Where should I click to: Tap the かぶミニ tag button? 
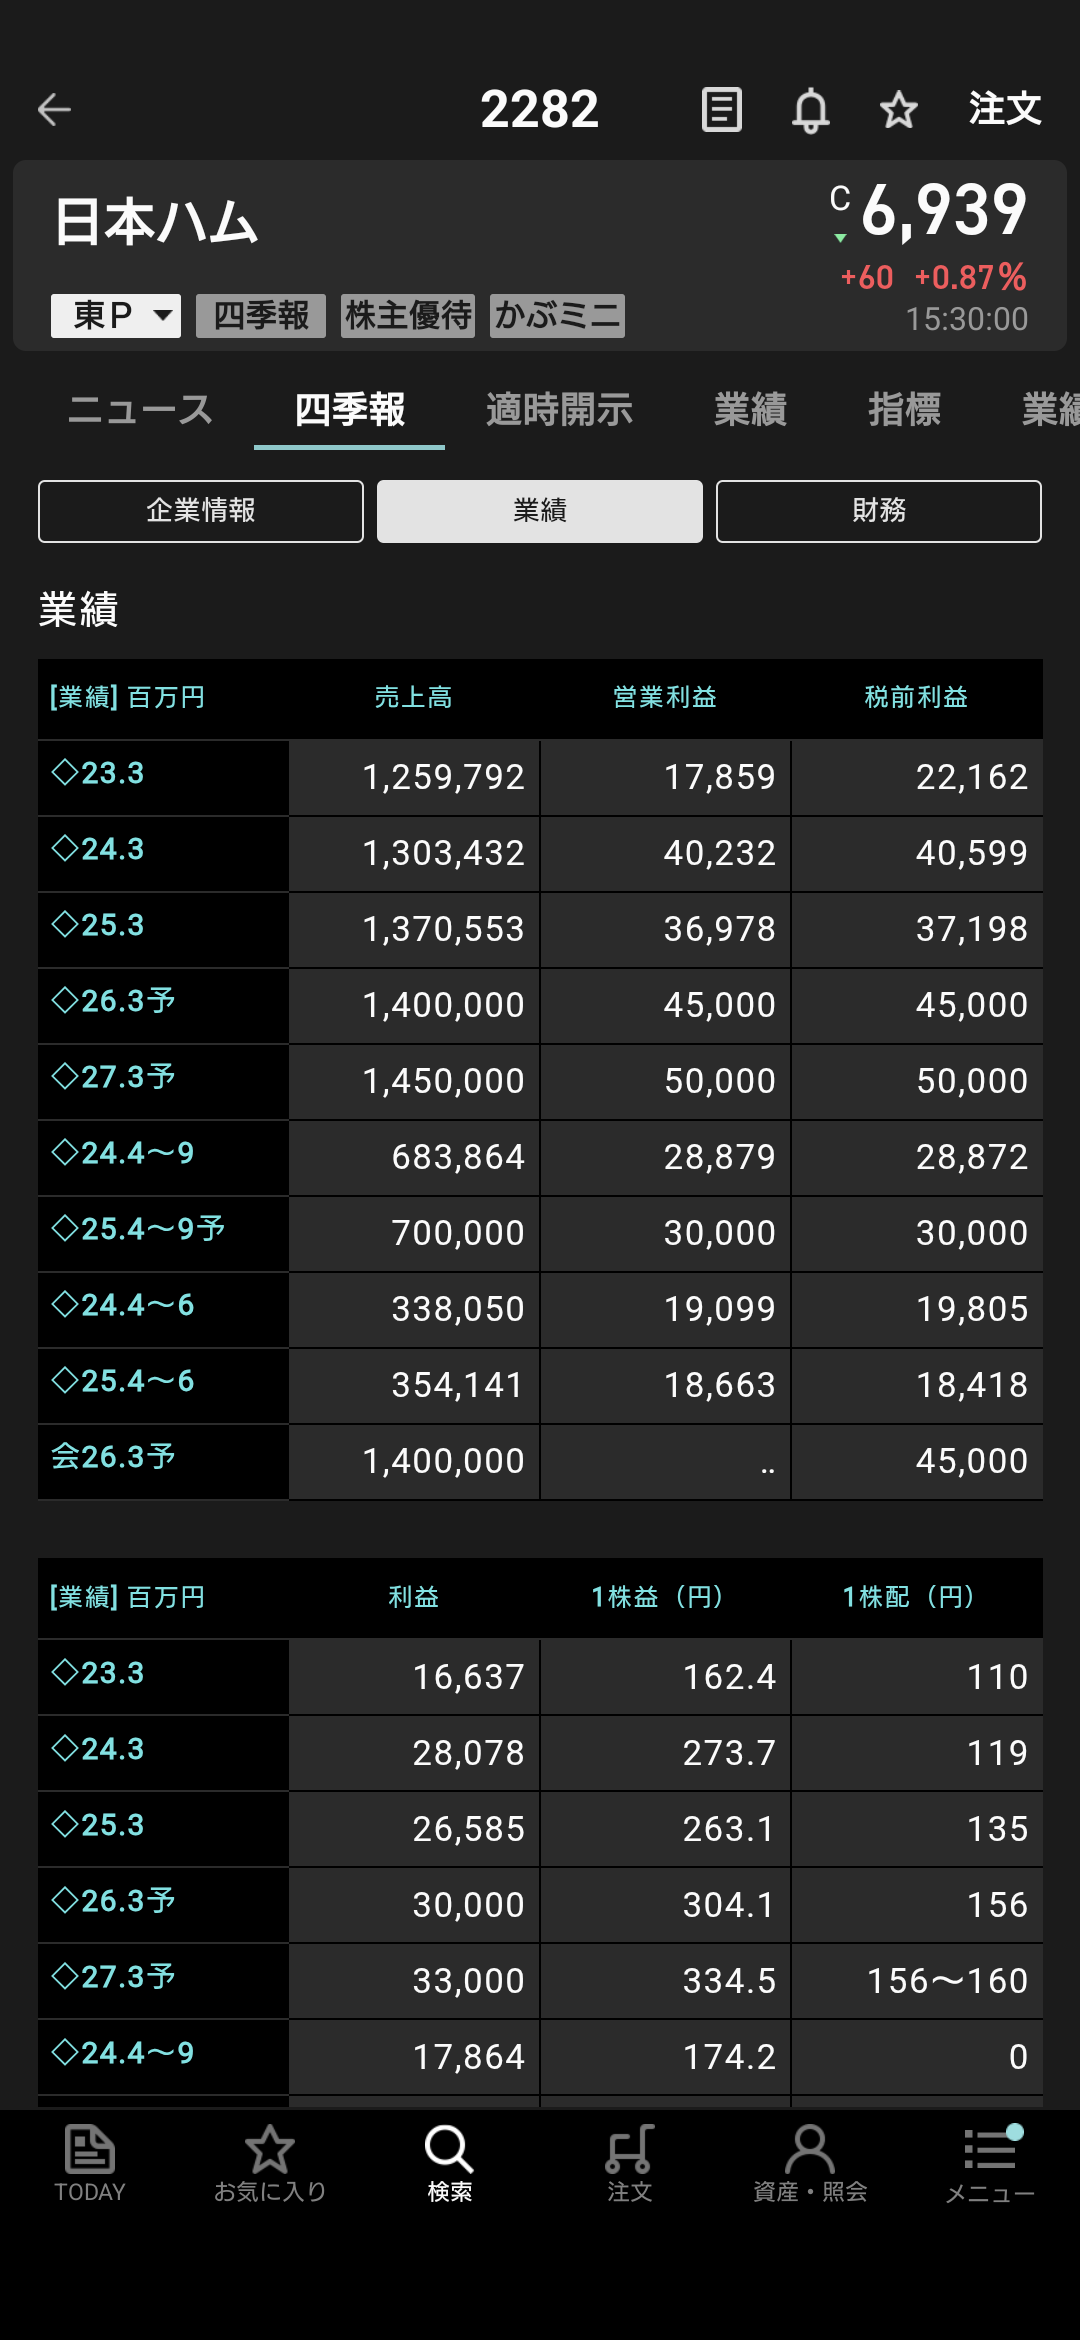tap(557, 316)
